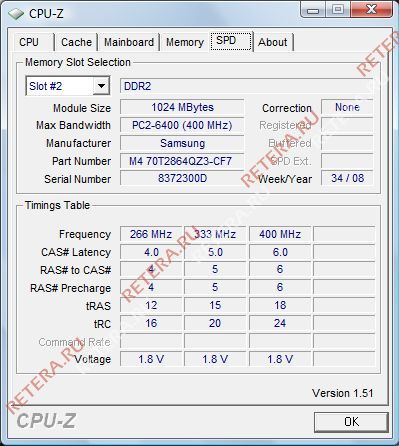Click the Slot #2 combo box text
Screen dimensions: 399x446
tap(45, 86)
